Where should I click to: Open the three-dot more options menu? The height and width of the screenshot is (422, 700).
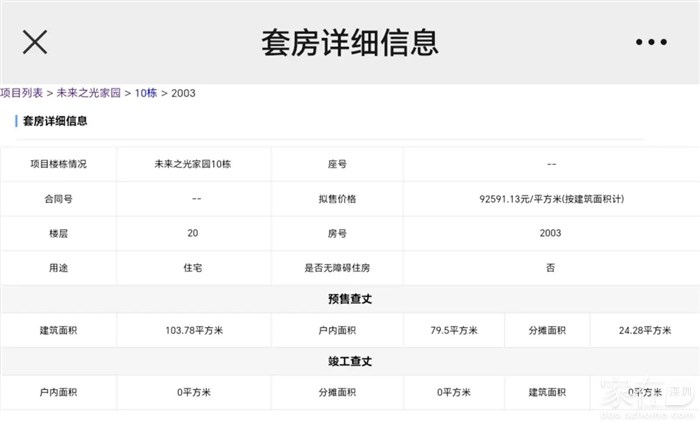click(x=651, y=42)
